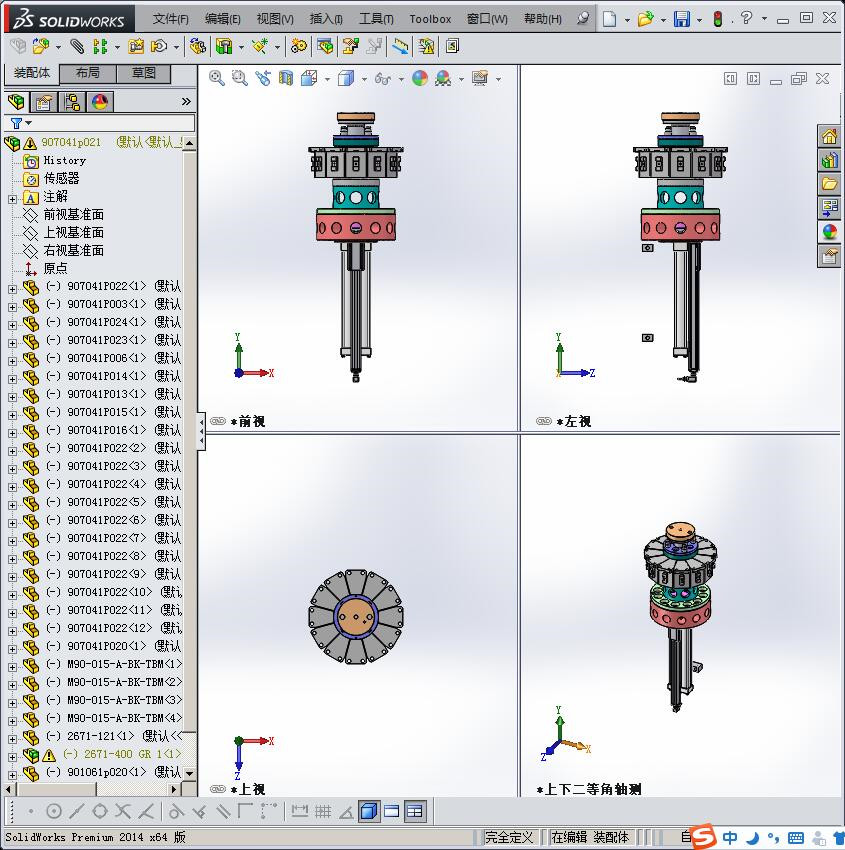The width and height of the screenshot is (845, 850).
Task: Open the DisplayManager tab icon
Action: pyautogui.click(x=100, y=102)
